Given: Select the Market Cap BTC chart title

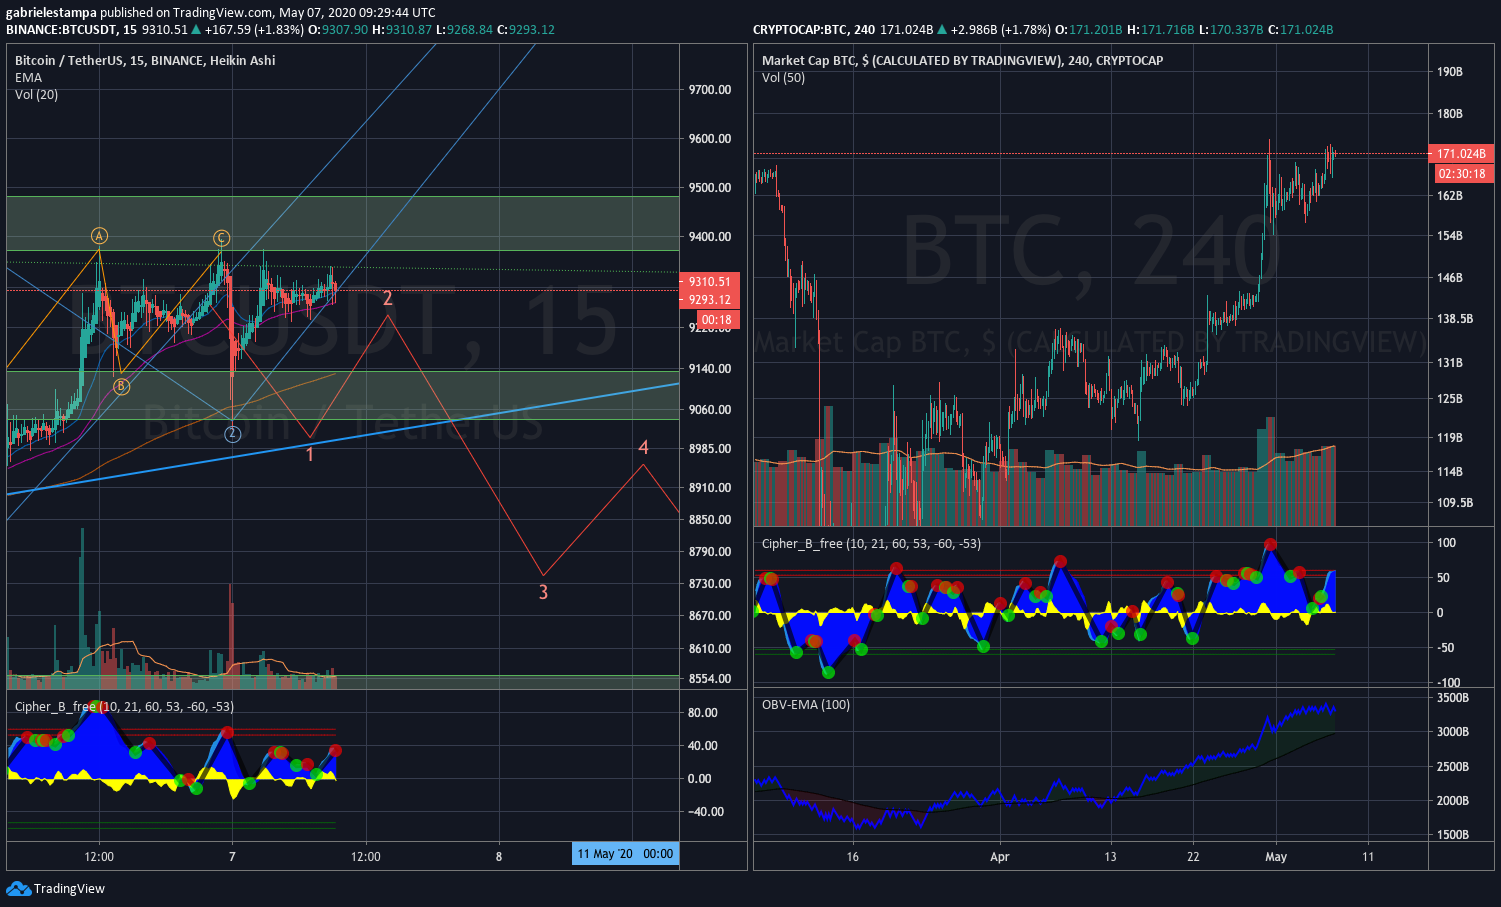Looking at the screenshot, I should [962, 60].
